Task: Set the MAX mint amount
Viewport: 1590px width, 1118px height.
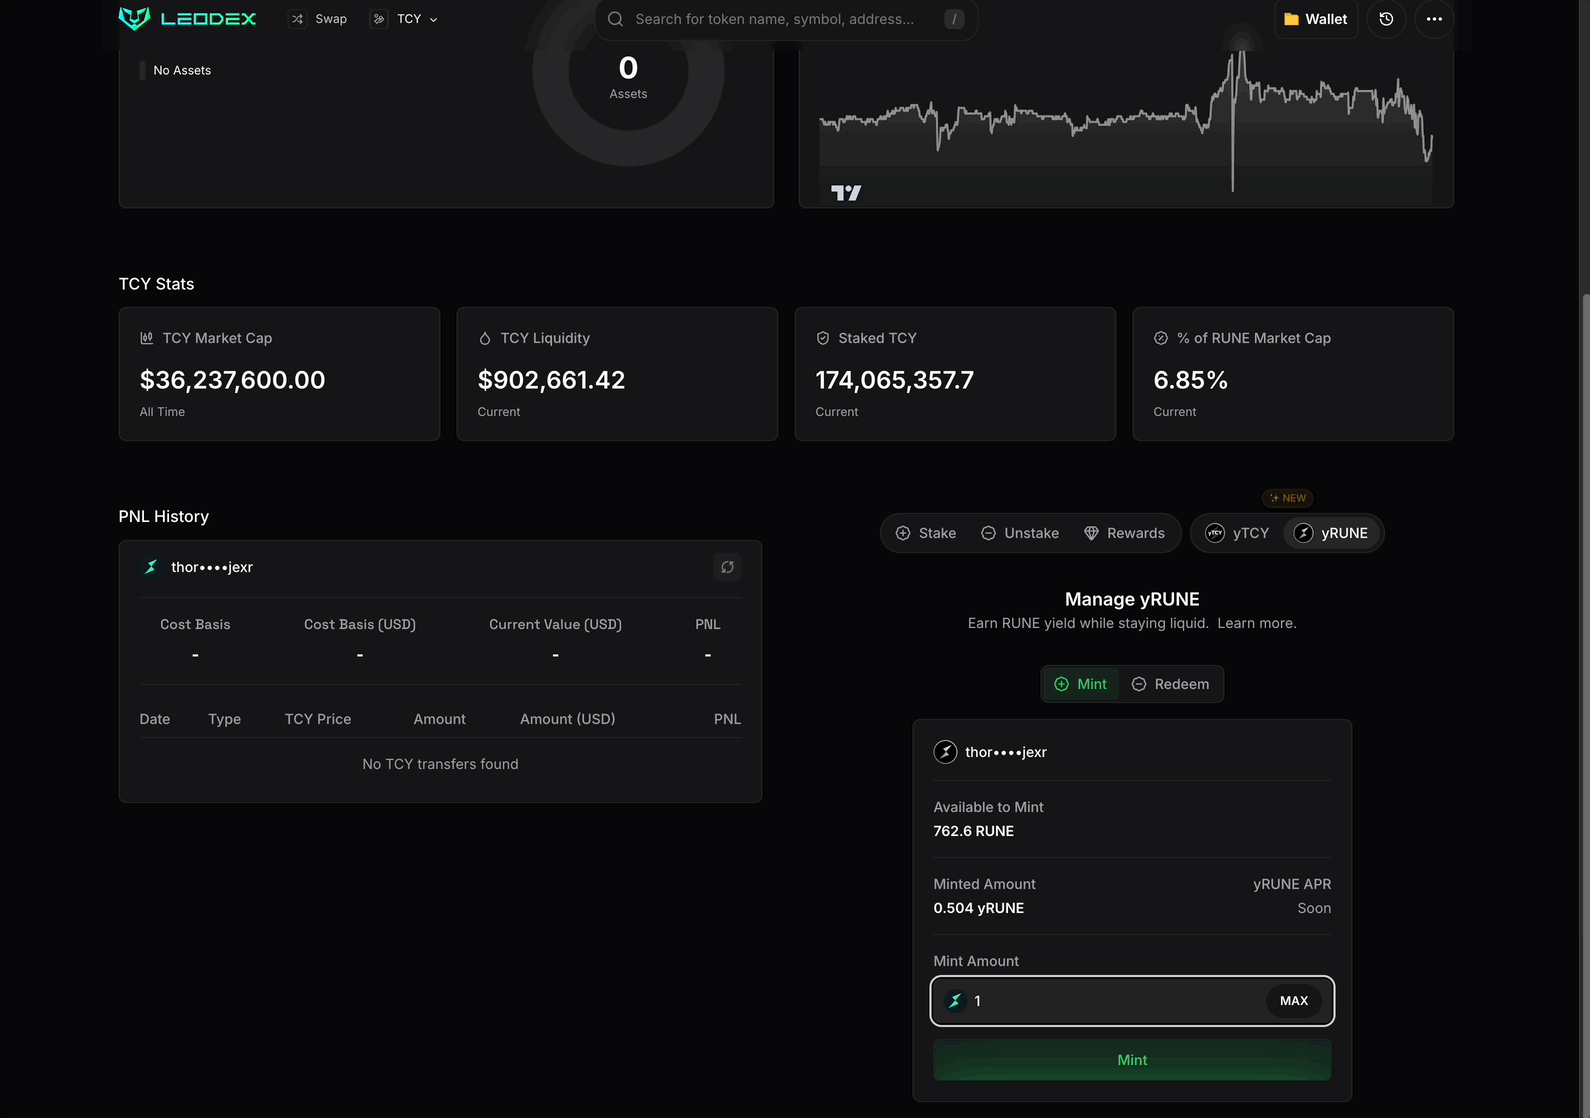Action: click(x=1294, y=1001)
